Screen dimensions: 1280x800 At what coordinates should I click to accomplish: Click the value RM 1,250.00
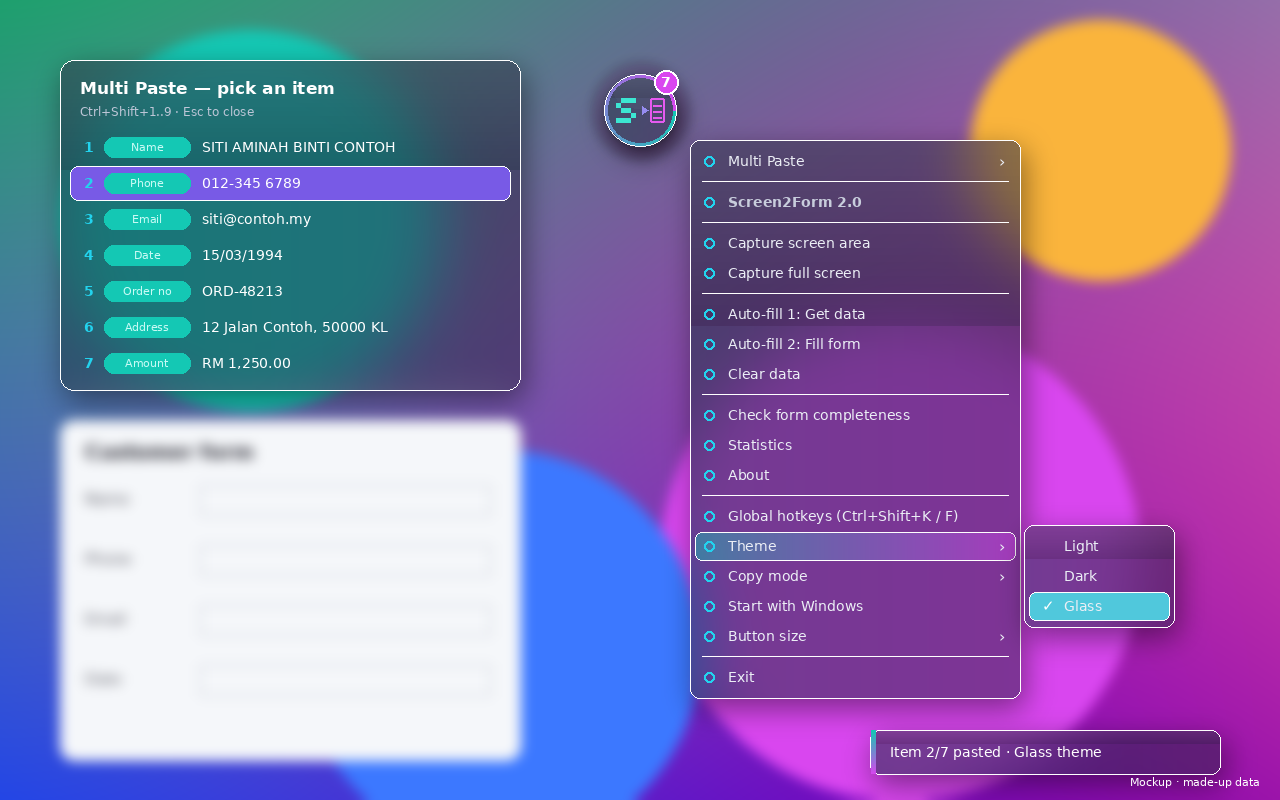click(x=246, y=363)
